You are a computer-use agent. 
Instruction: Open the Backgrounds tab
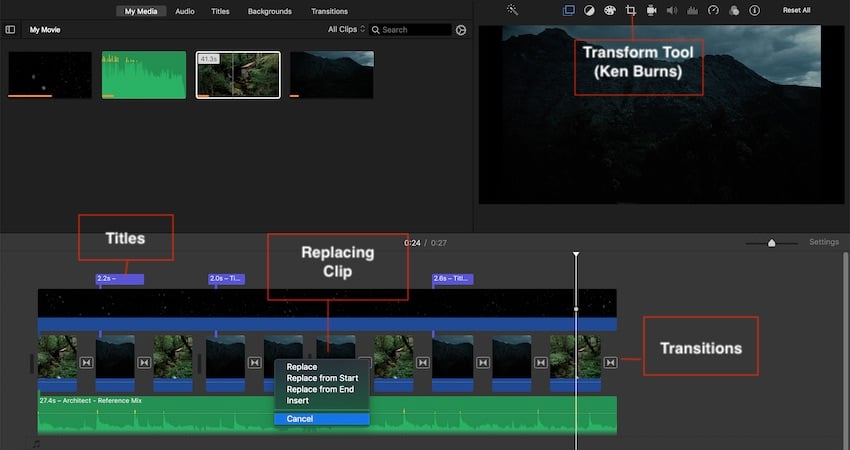269,11
